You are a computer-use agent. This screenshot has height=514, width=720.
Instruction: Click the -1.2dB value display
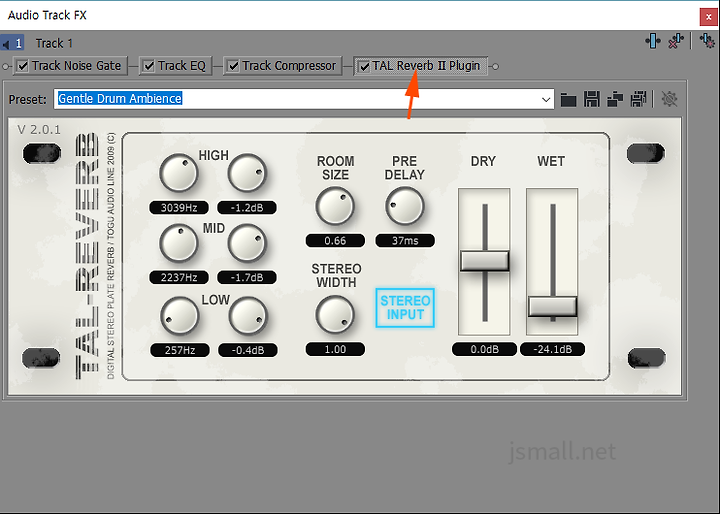click(247, 208)
